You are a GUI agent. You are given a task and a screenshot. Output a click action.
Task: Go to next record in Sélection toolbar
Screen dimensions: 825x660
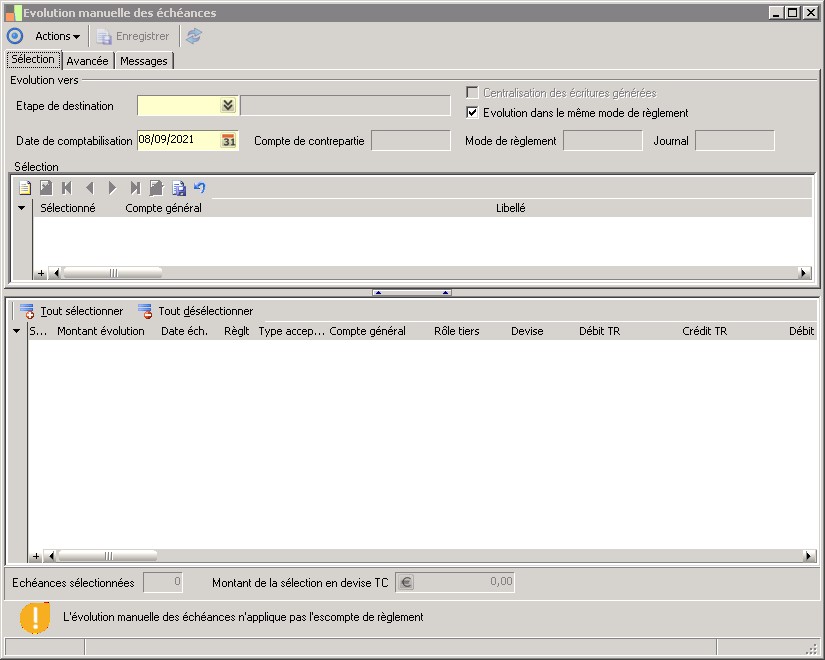(112, 187)
